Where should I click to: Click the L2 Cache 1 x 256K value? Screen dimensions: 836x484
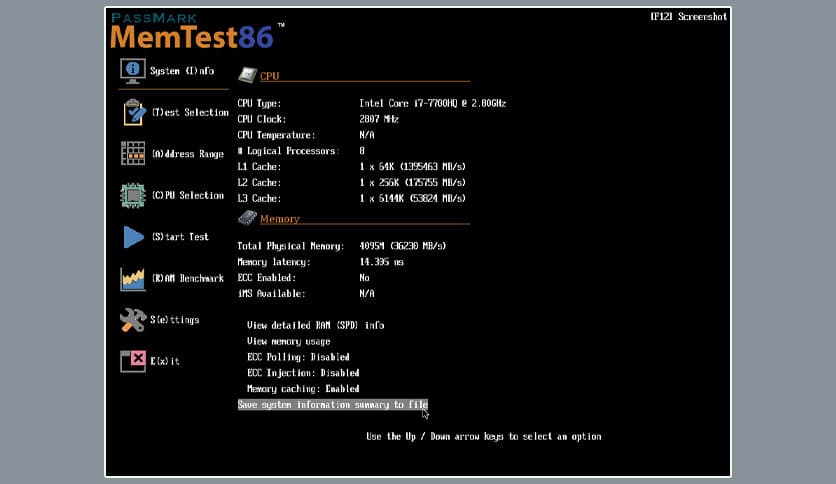tap(412, 183)
